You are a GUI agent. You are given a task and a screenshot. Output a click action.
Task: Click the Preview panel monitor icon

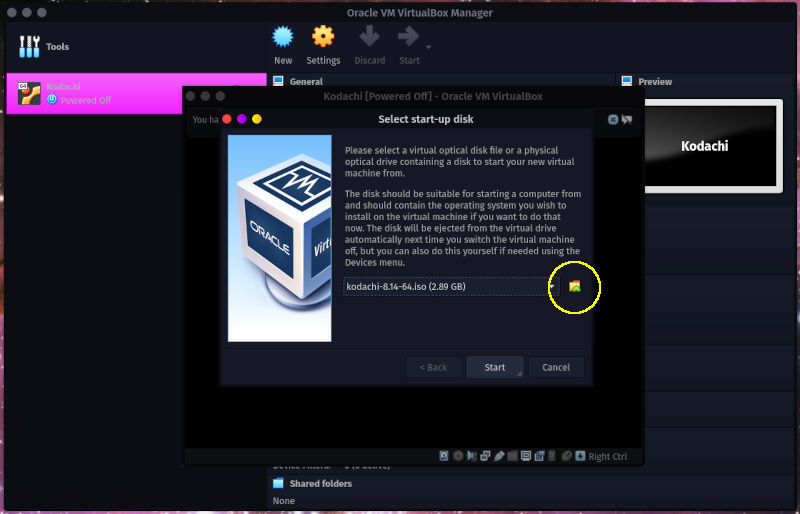[x=627, y=81]
